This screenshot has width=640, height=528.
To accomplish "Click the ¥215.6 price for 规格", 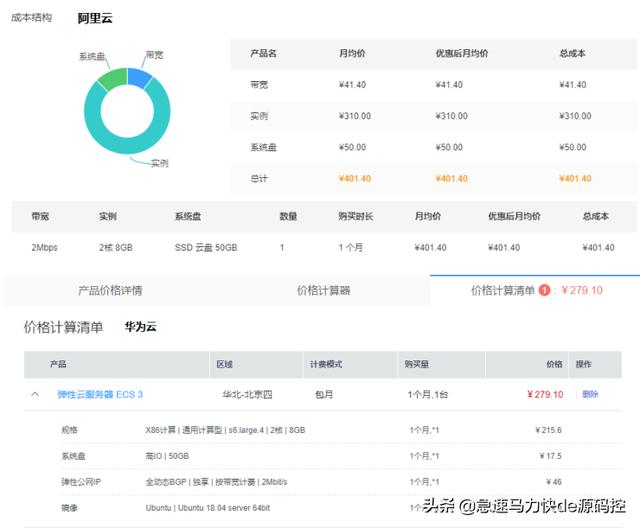I will click(x=548, y=430).
